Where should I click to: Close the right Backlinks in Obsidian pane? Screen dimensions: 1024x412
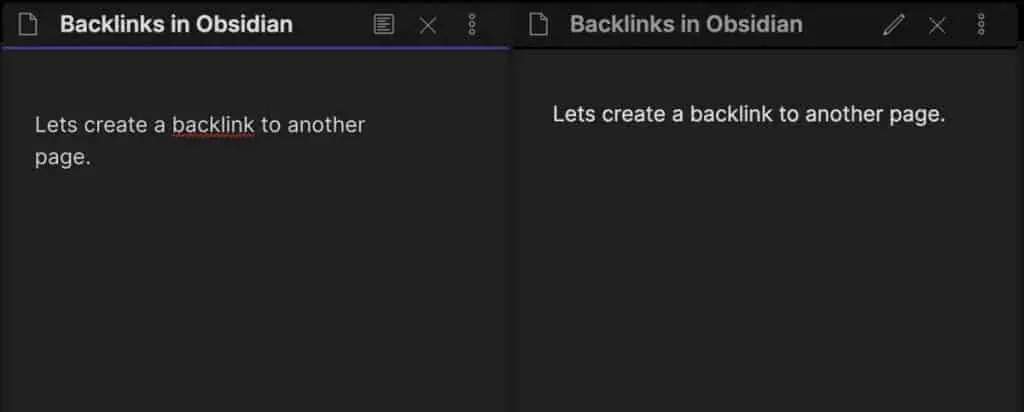point(936,25)
